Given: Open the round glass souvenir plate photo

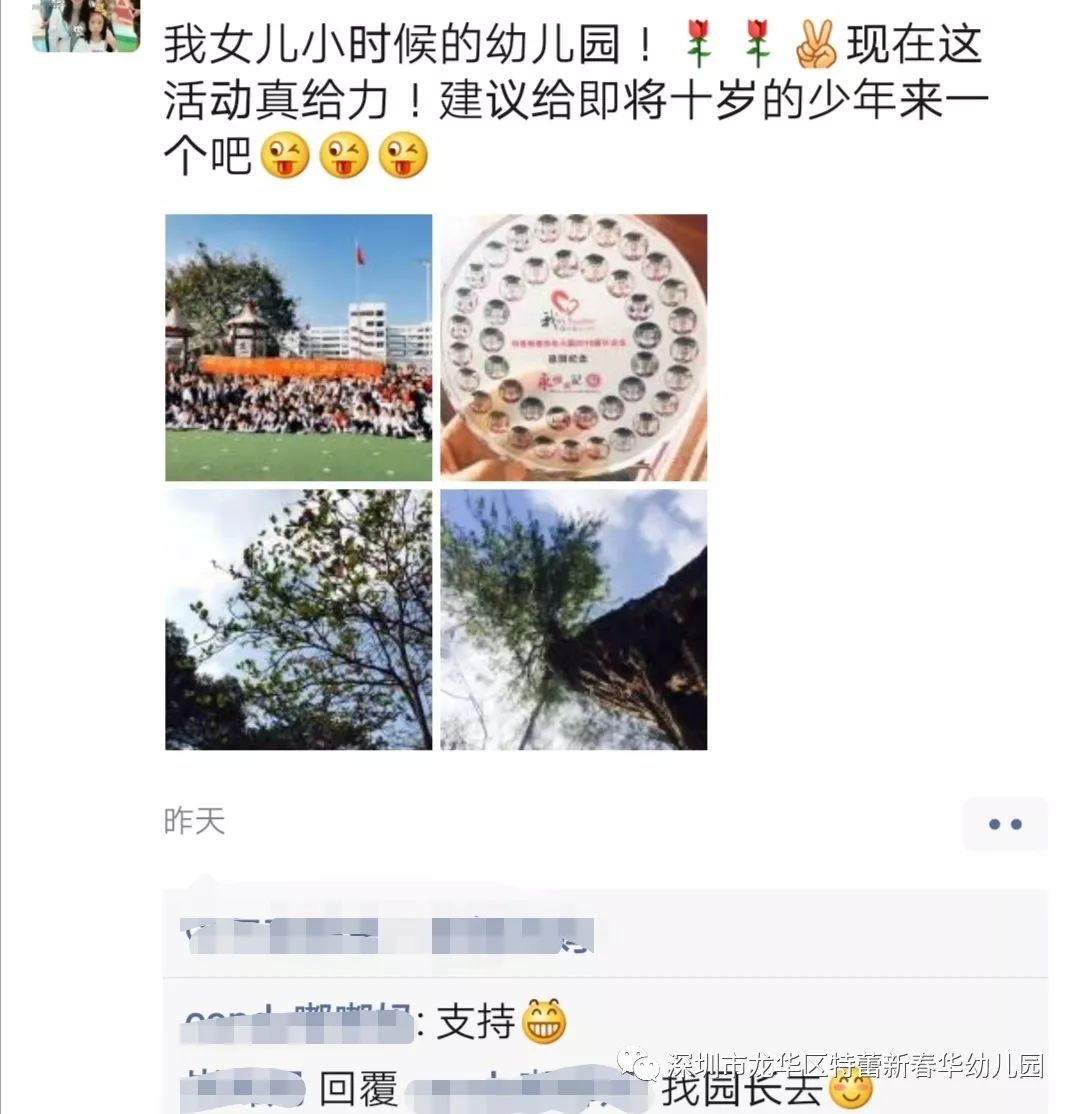Looking at the screenshot, I should pos(573,347).
